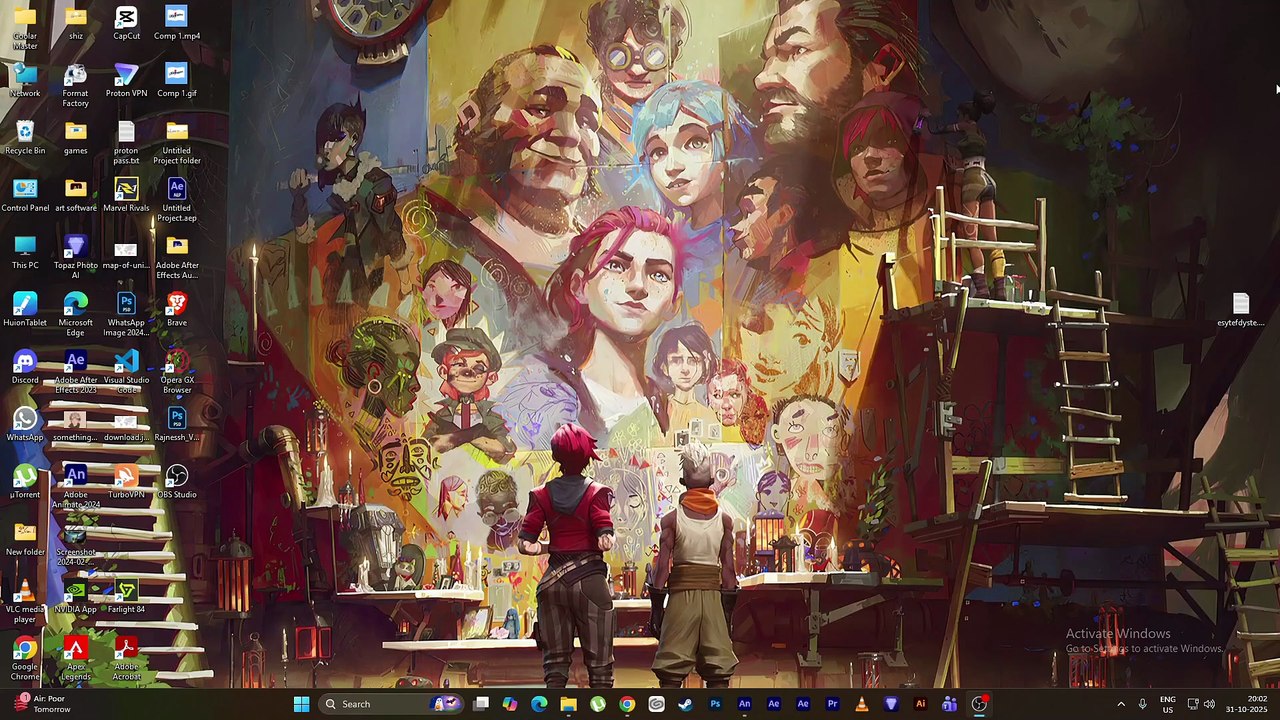This screenshot has height=720, width=1280.
Task: Select the Format Factory desktop icon
Action: point(75,86)
